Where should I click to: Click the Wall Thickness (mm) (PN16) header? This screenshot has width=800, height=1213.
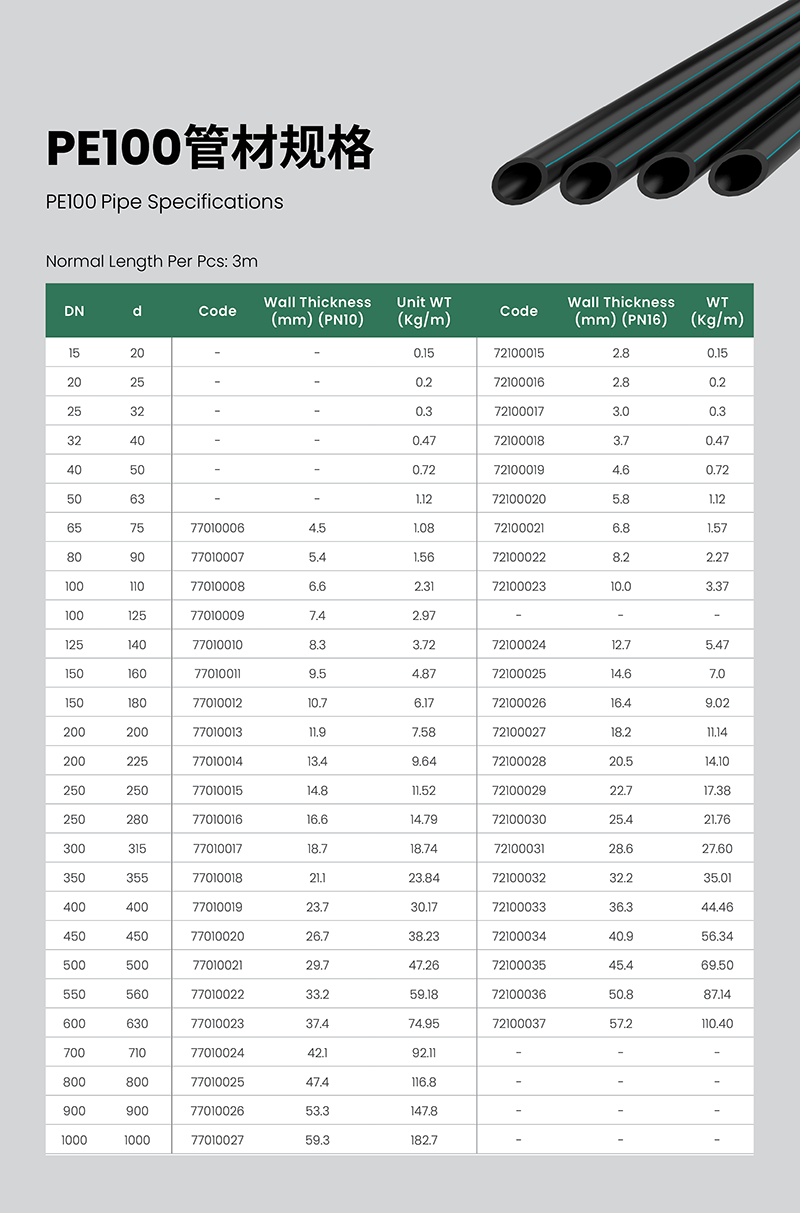coord(621,311)
